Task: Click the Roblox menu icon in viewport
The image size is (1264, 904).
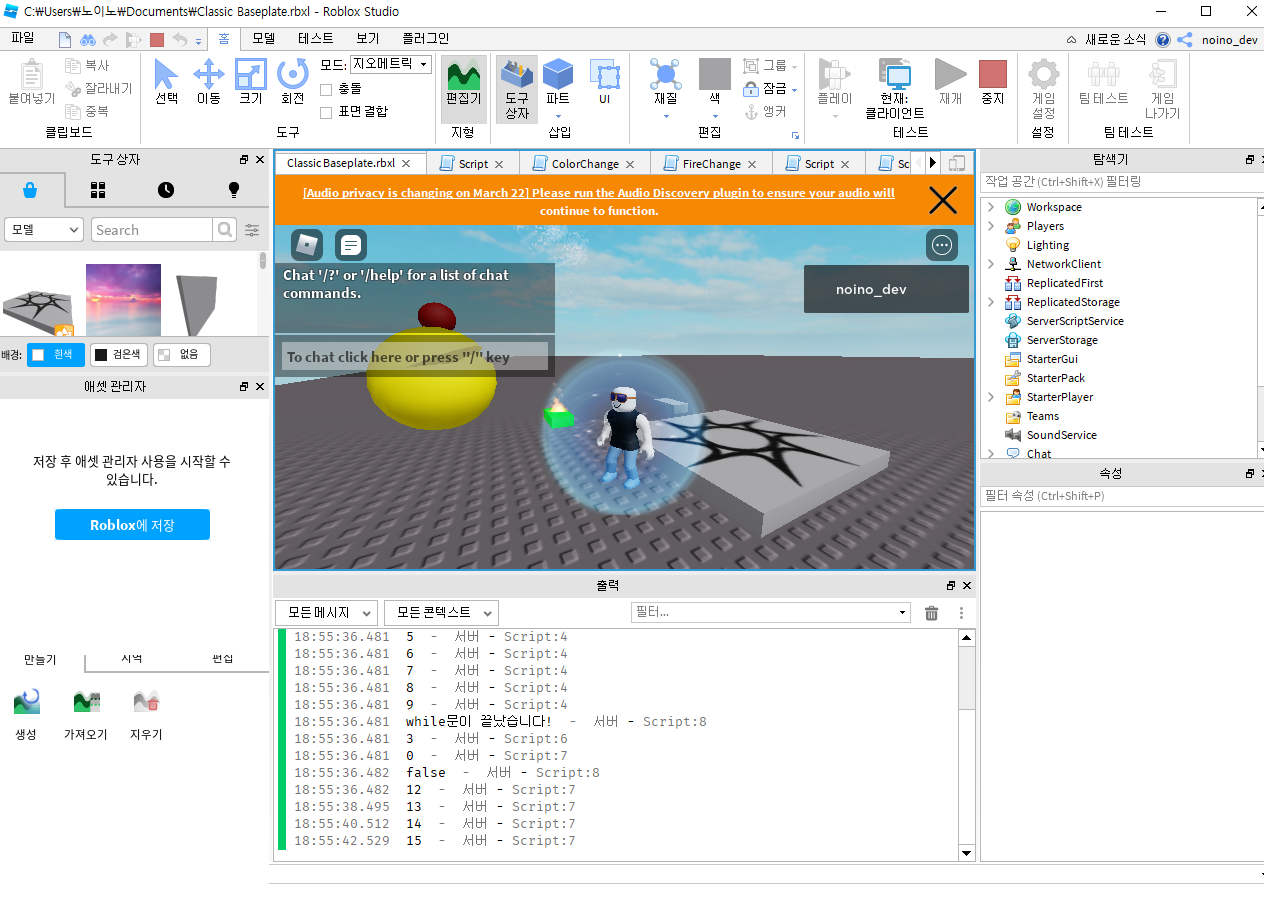Action: [307, 244]
